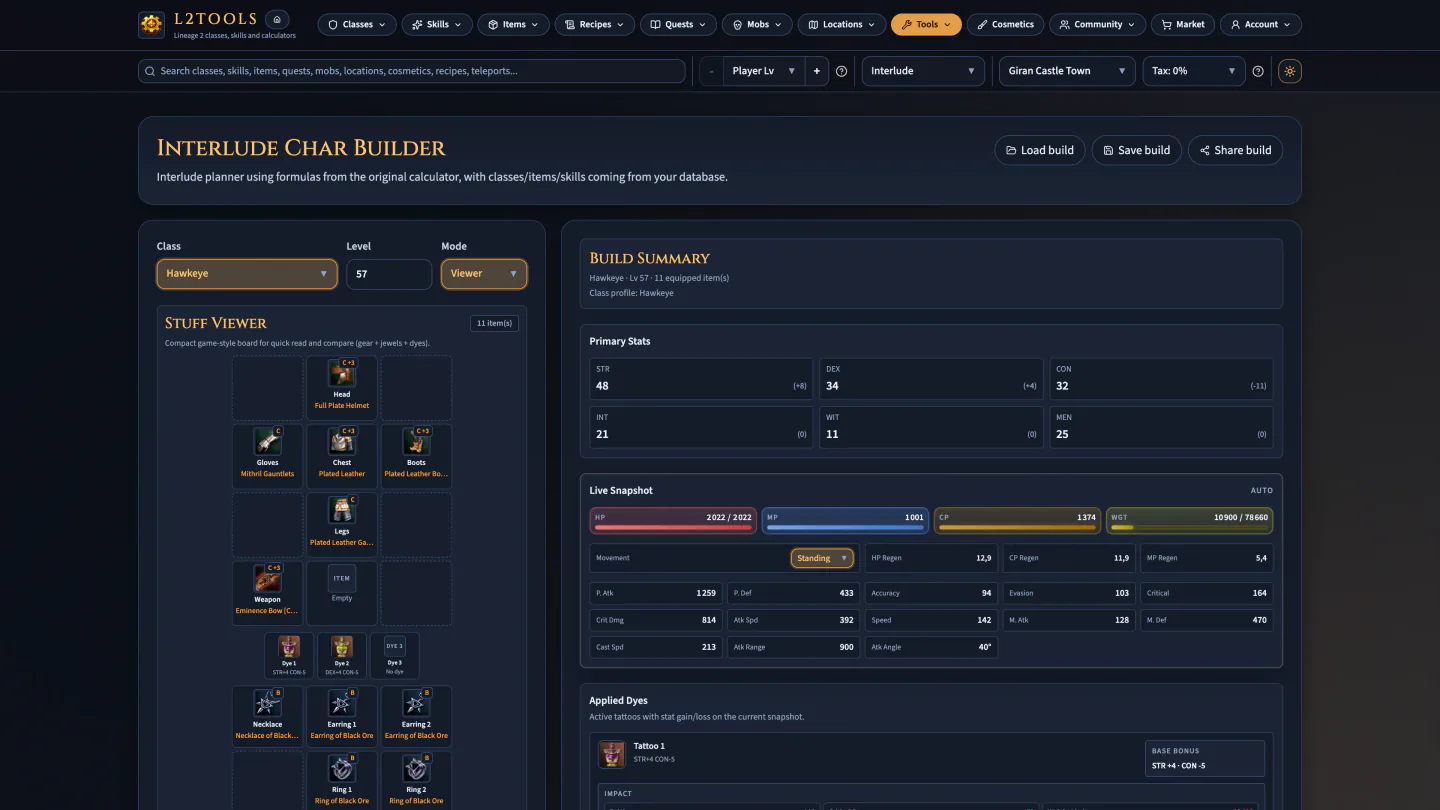Click the AUTO label in Live Snapshot

(1262, 491)
